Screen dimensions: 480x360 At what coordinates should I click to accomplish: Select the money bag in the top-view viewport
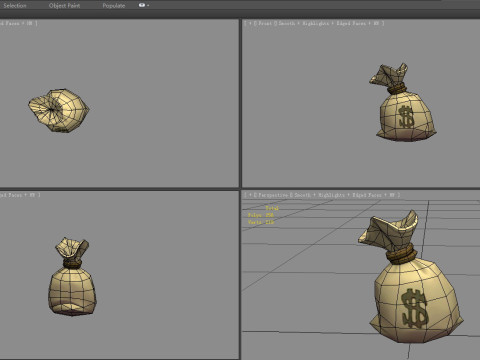pyautogui.click(x=59, y=111)
